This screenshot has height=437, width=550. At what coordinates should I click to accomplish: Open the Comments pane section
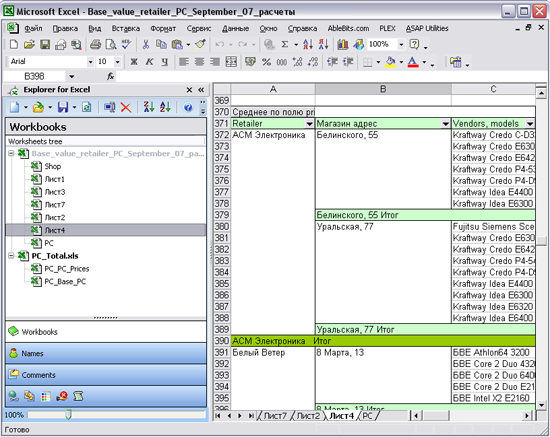pyautogui.click(x=106, y=375)
